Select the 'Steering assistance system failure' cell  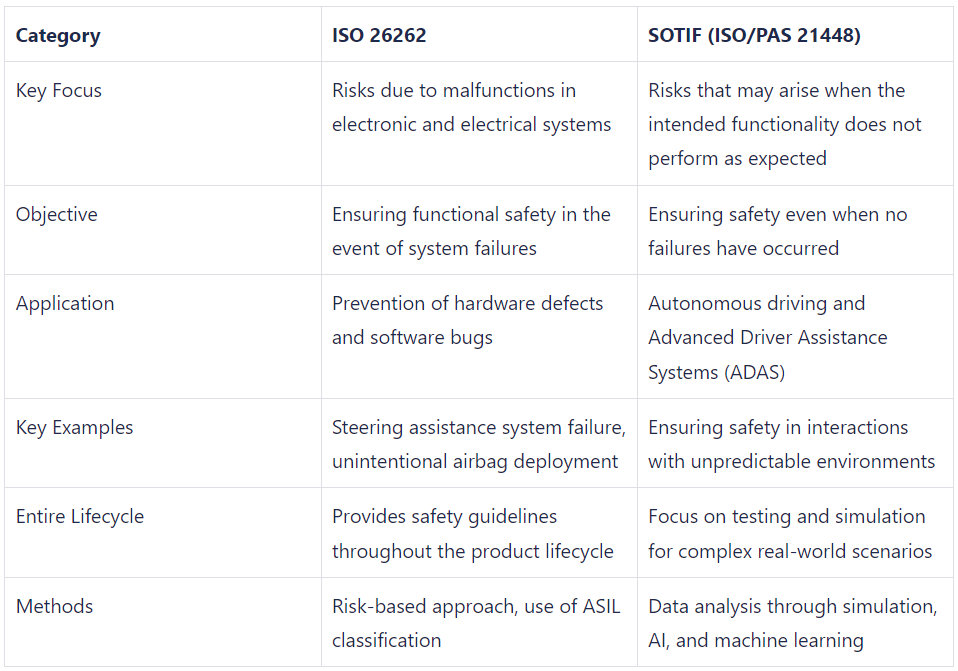pos(478,444)
